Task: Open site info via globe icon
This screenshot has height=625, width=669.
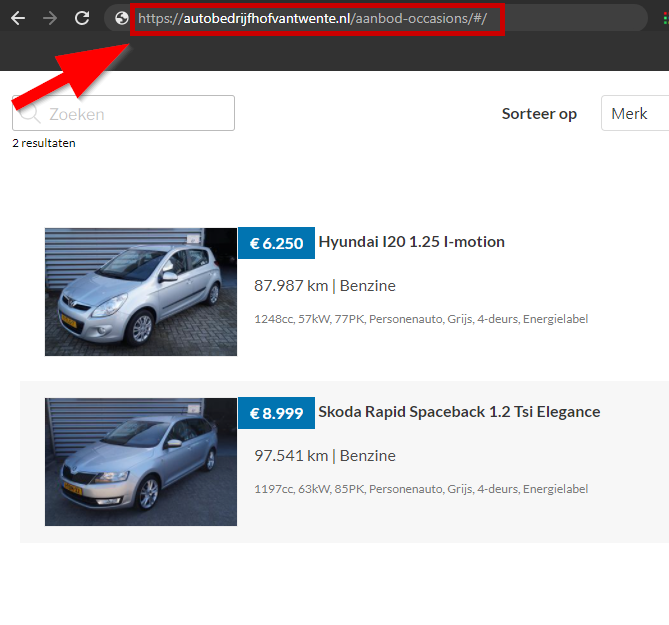Action: (x=121, y=18)
